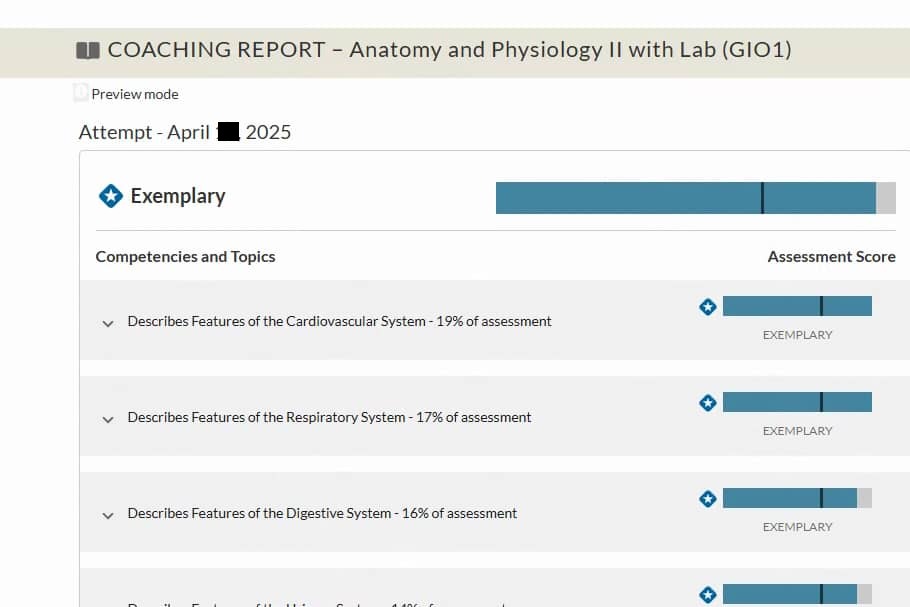
Task: Click the book icon beside Coaching Report
Action: point(88,50)
